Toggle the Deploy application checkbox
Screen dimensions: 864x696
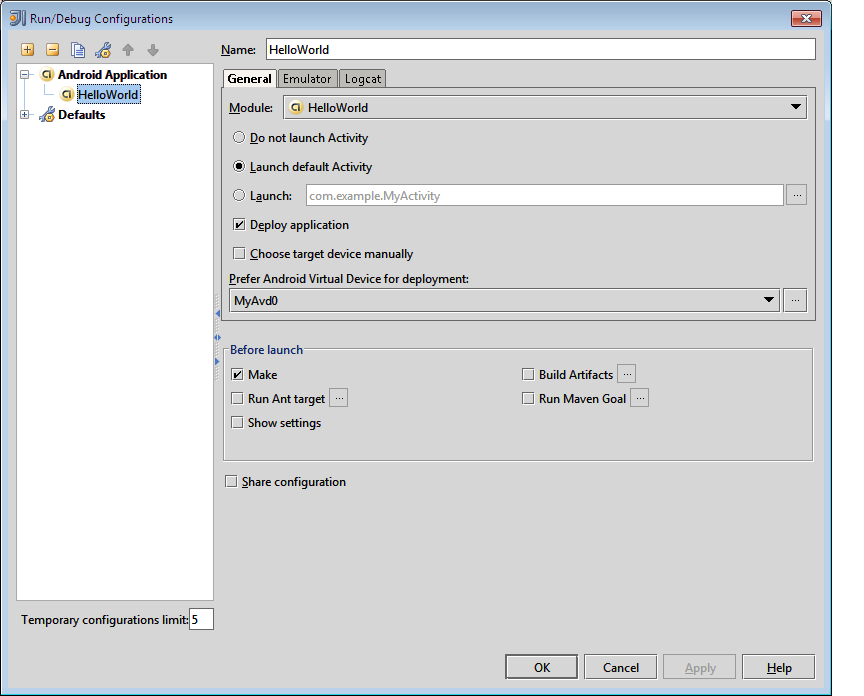click(x=239, y=224)
